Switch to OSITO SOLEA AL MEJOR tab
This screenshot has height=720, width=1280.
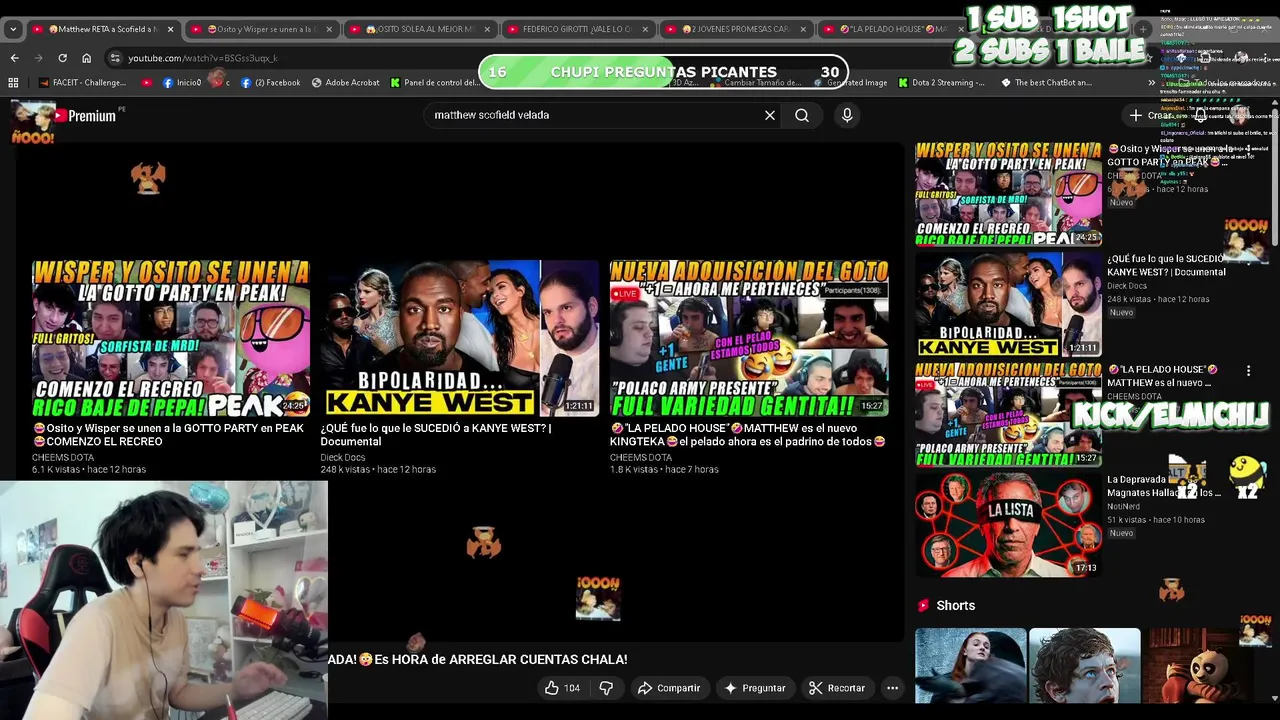coord(418,29)
